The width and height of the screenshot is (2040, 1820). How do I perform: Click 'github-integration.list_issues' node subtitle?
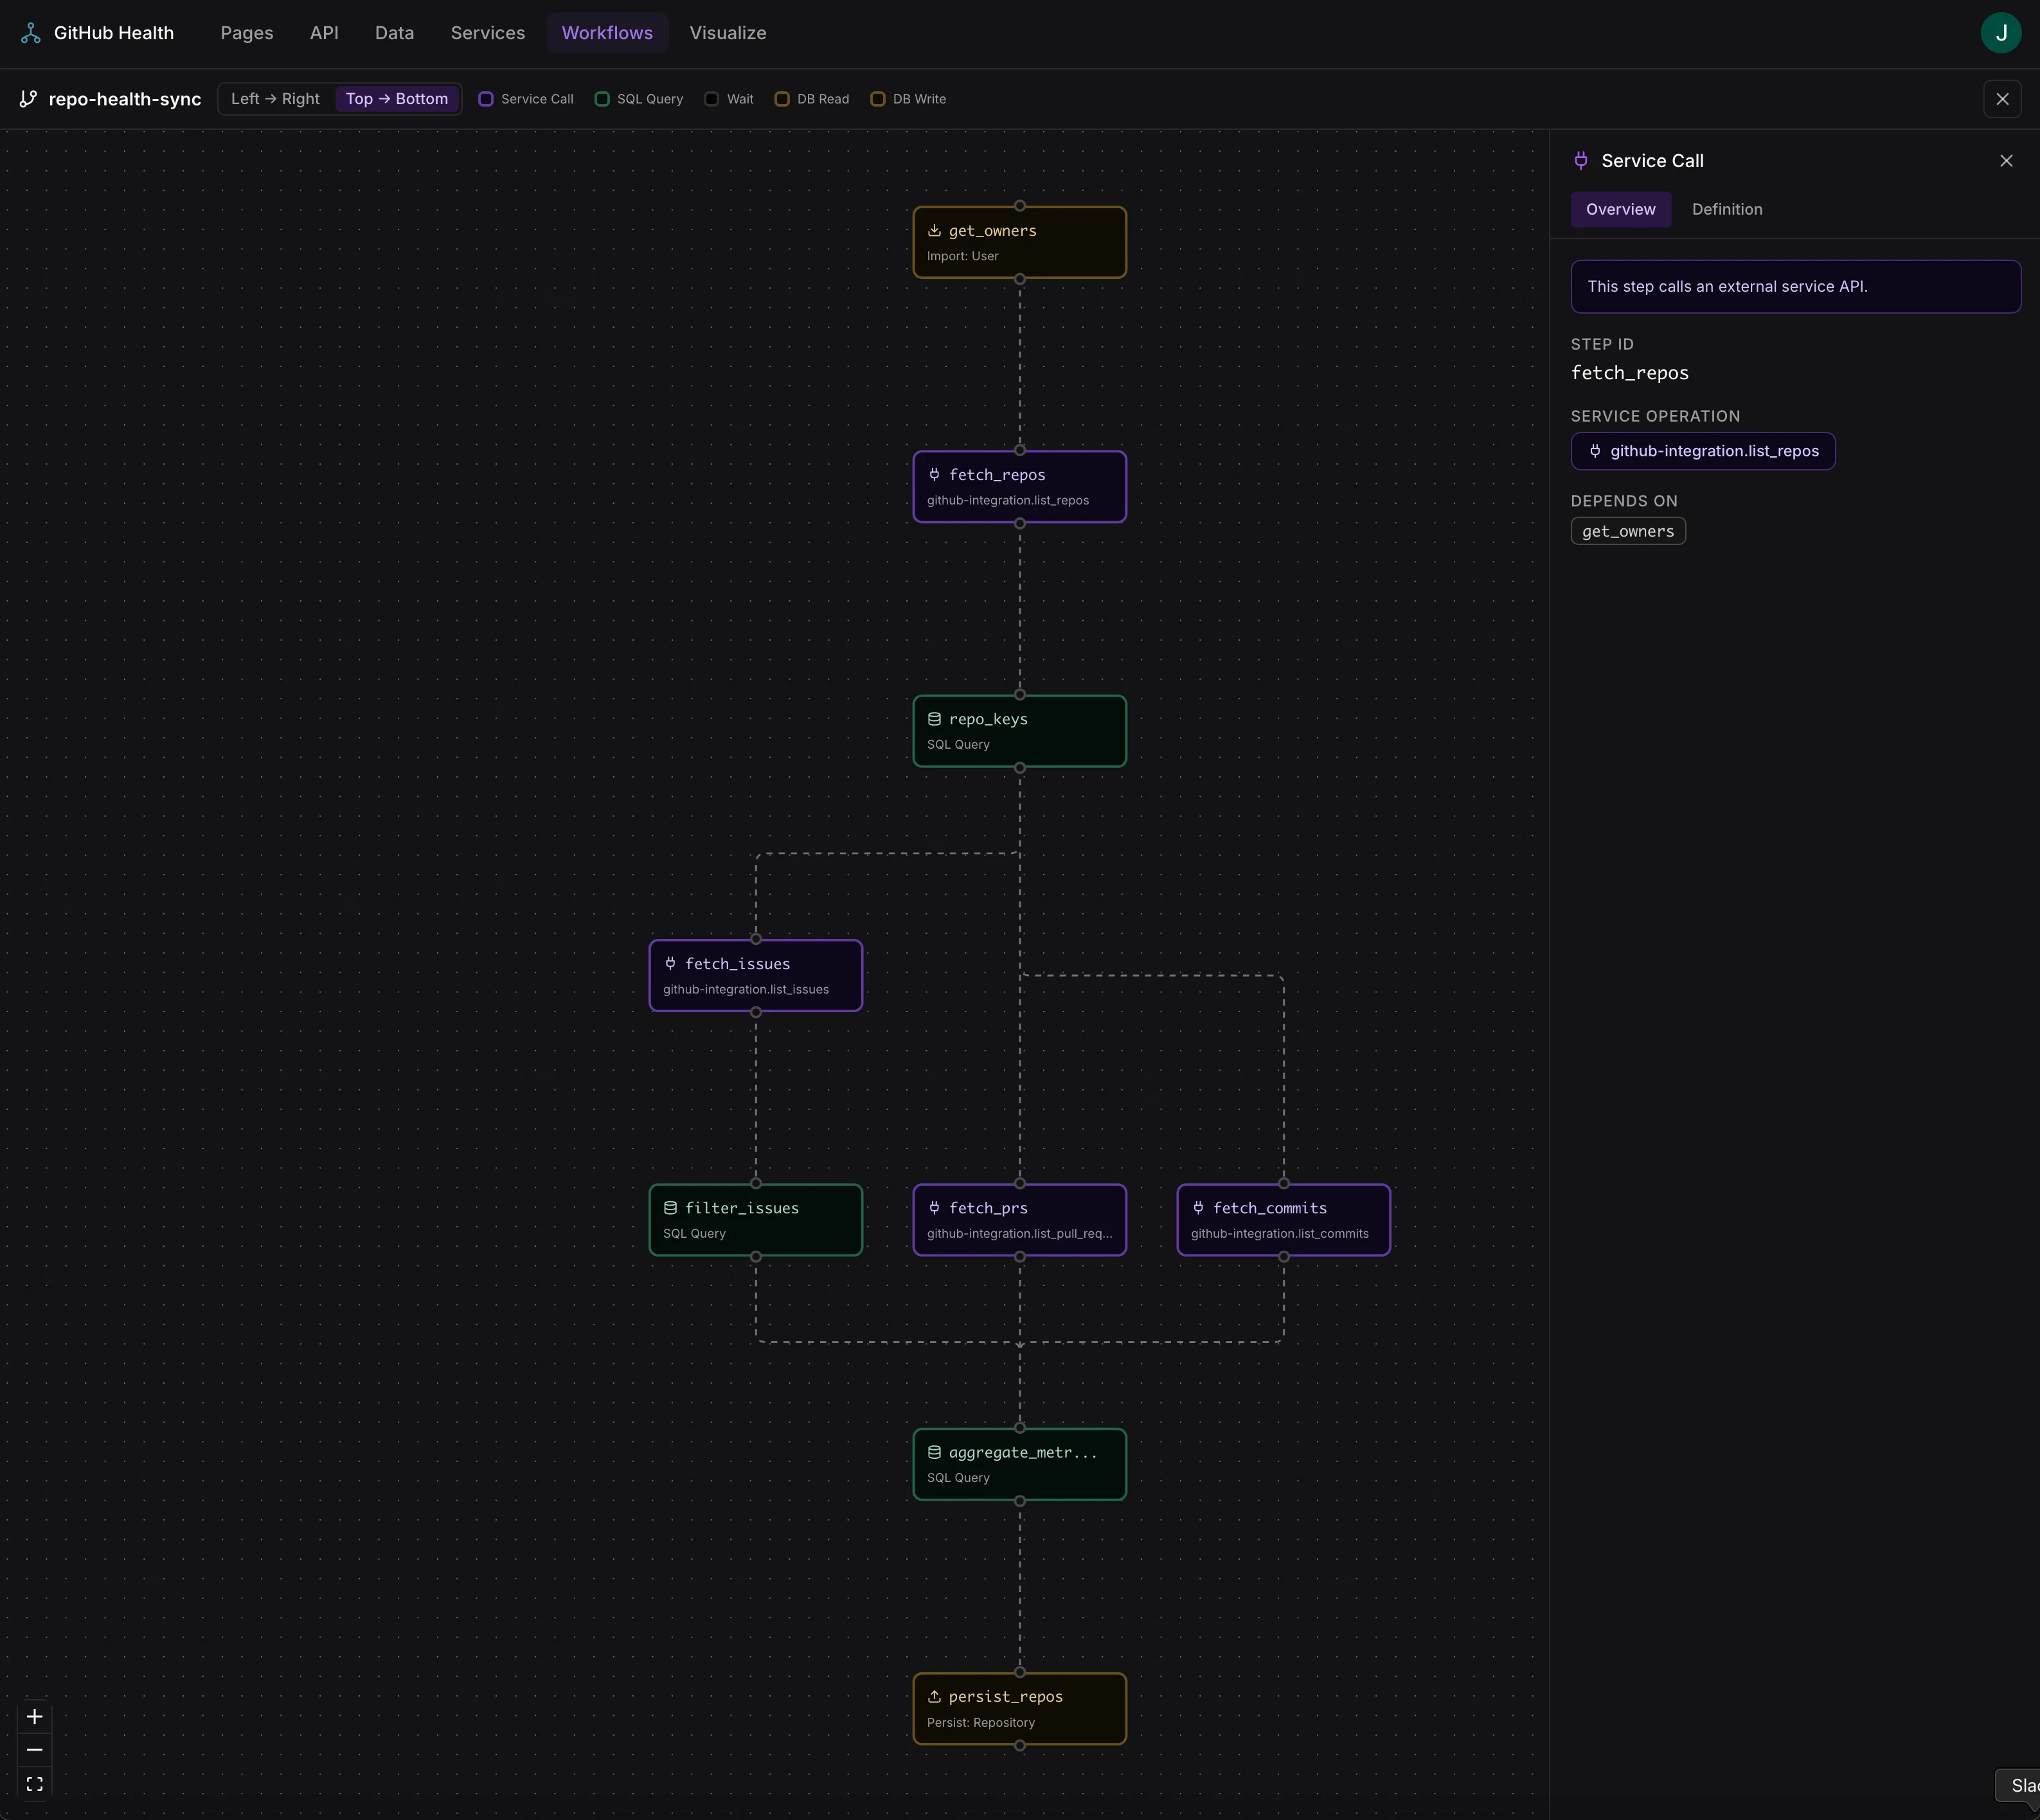click(745, 989)
